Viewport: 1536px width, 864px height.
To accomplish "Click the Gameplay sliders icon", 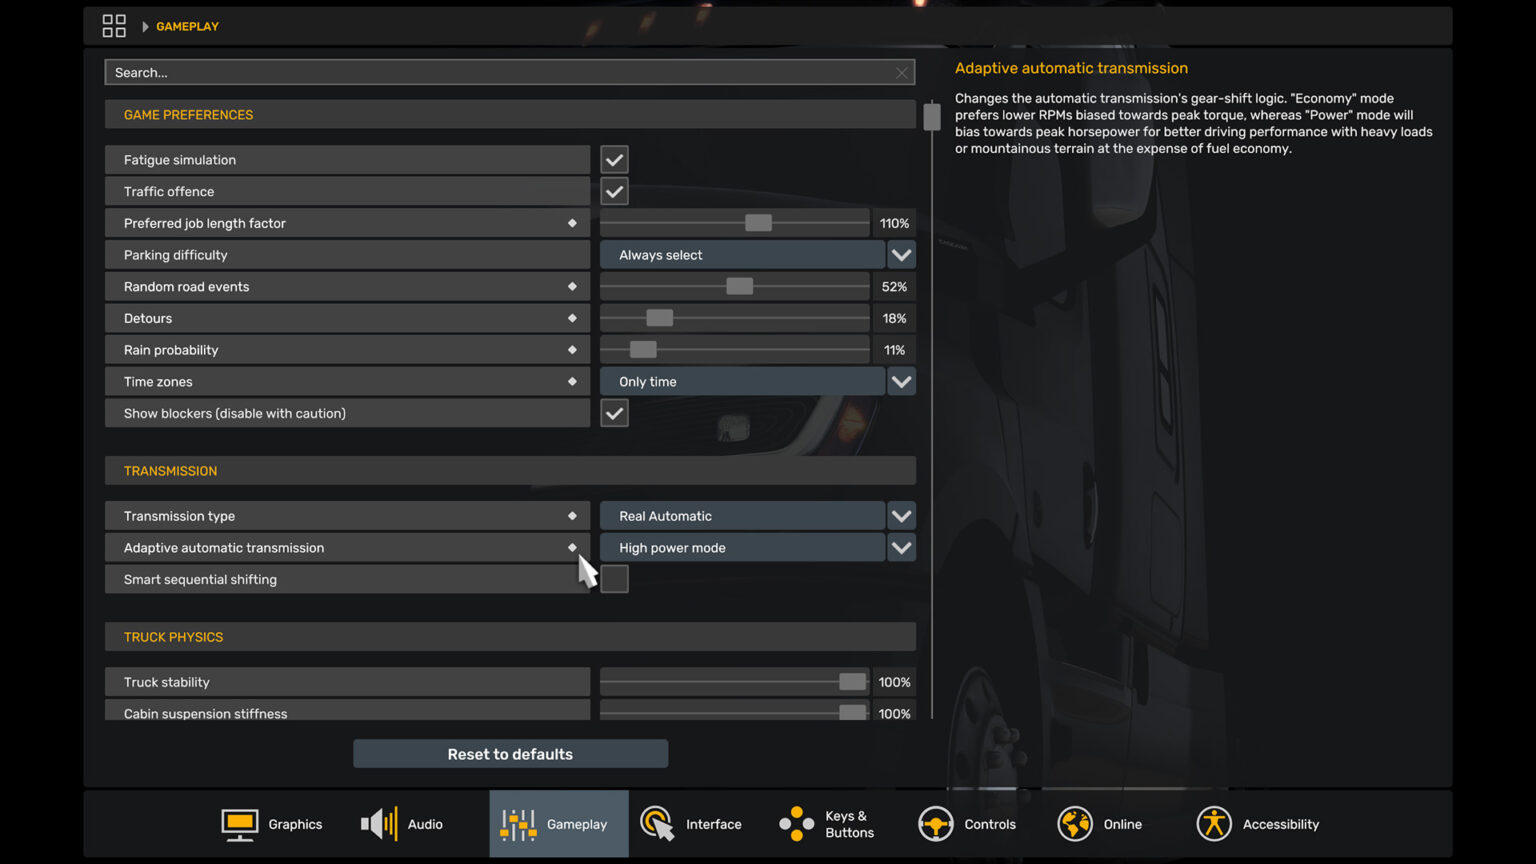I will [517, 823].
